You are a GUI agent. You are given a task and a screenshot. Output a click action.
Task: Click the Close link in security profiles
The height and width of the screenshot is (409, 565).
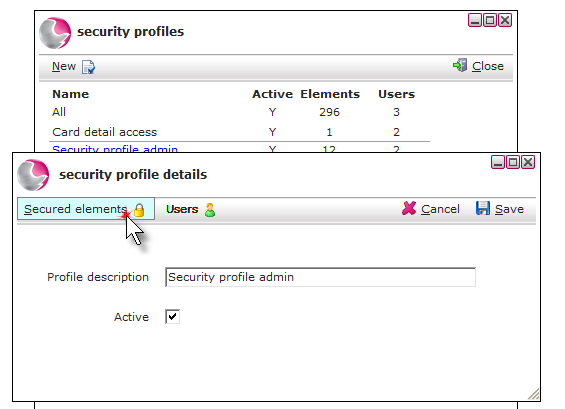pos(488,66)
